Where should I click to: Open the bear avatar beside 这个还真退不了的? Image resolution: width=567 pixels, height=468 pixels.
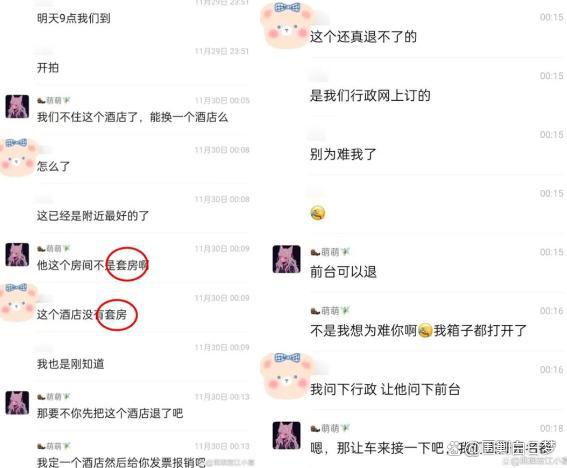click(x=286, y=25)
